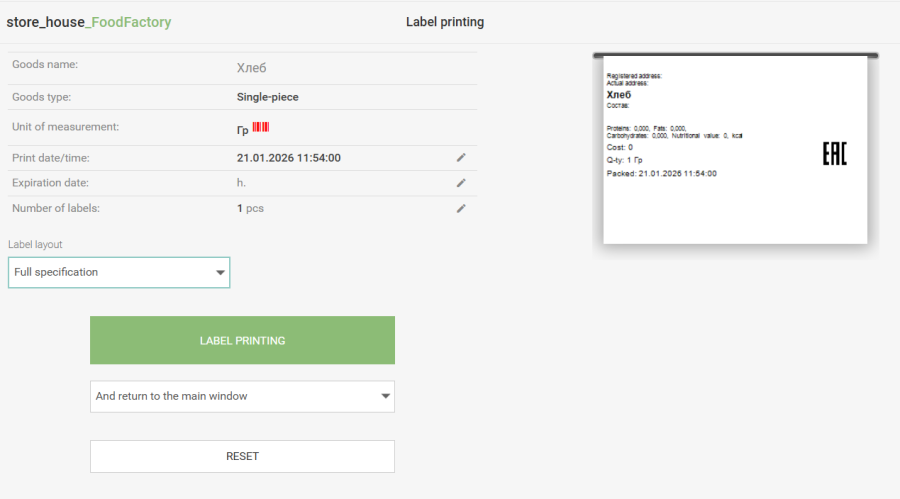
Task: Select the 'Single-piece' goods type value
Action: point(267,97)
